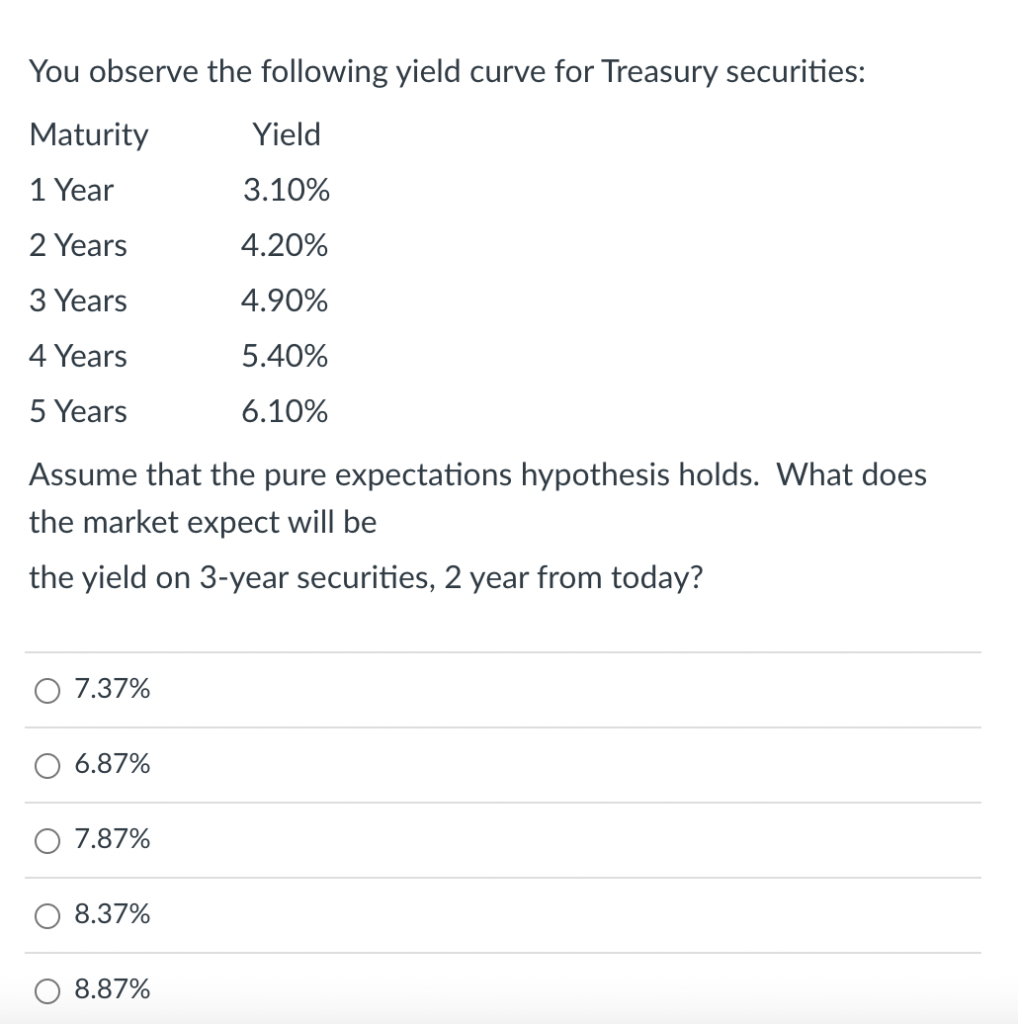This screenshot has height=1024, width=1018.
Task: Mark the 7.87% radio option
Action: 47,840
